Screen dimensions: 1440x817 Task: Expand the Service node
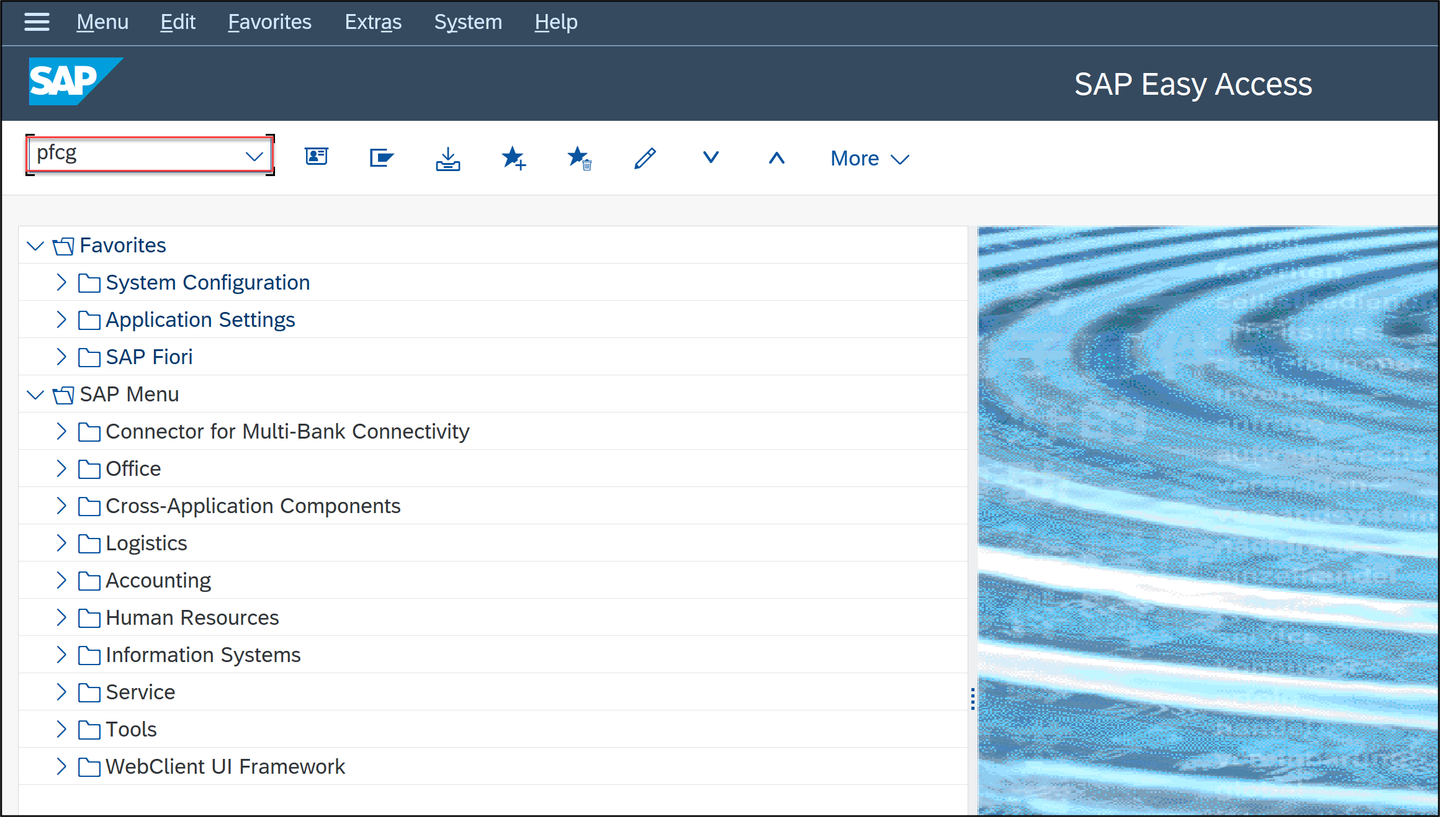(x=61, y=692)
